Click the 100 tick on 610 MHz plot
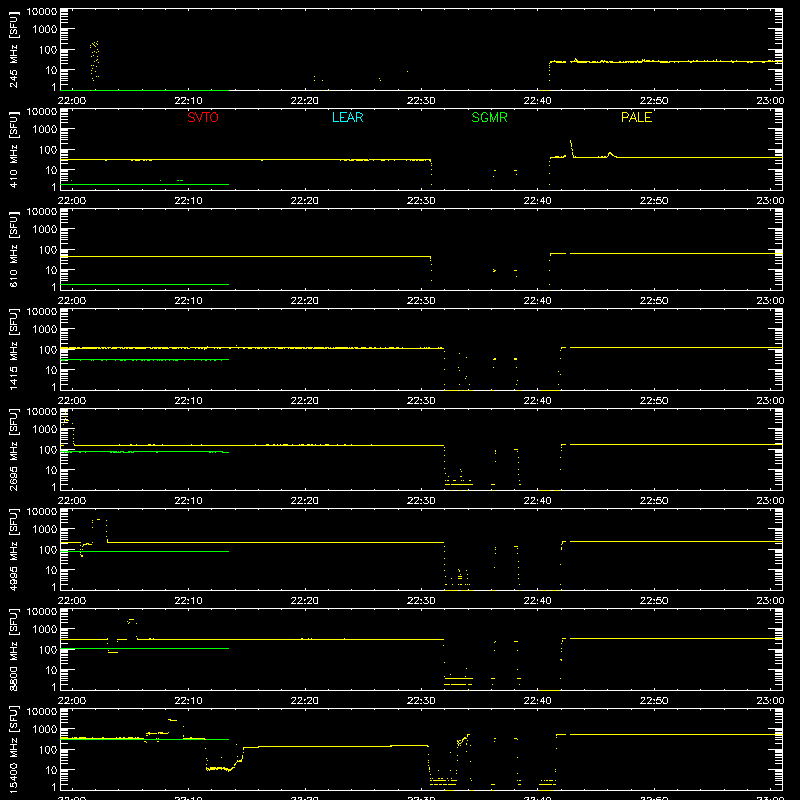The image size is (800, 800). point(48,250)
